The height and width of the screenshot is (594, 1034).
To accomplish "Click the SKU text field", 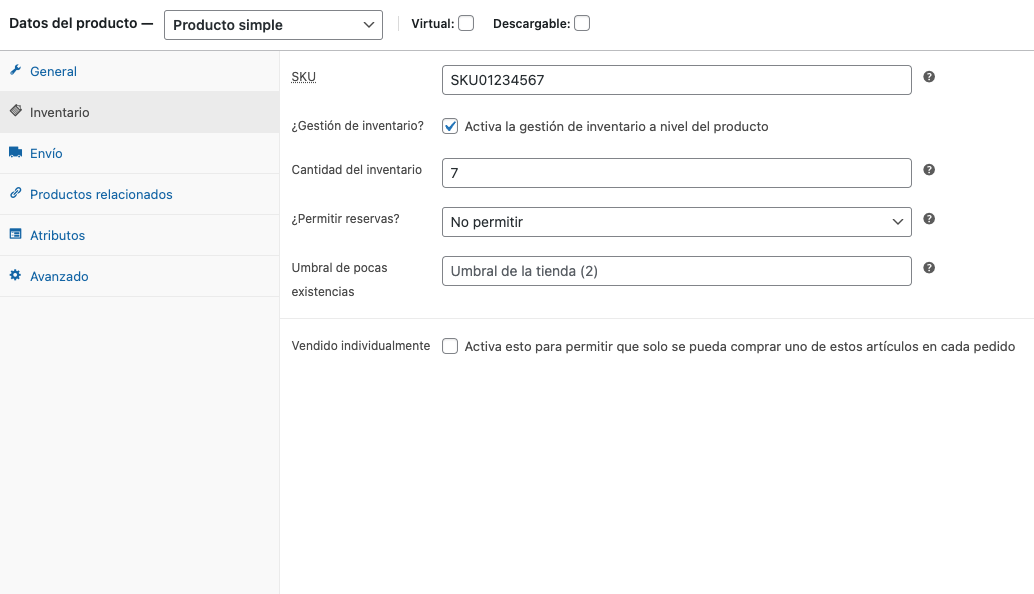I will [676, 80].
